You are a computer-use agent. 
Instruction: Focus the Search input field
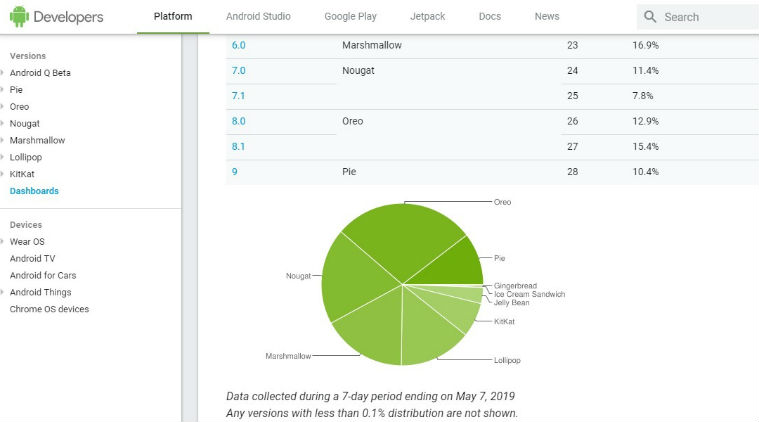click(698, 17)
